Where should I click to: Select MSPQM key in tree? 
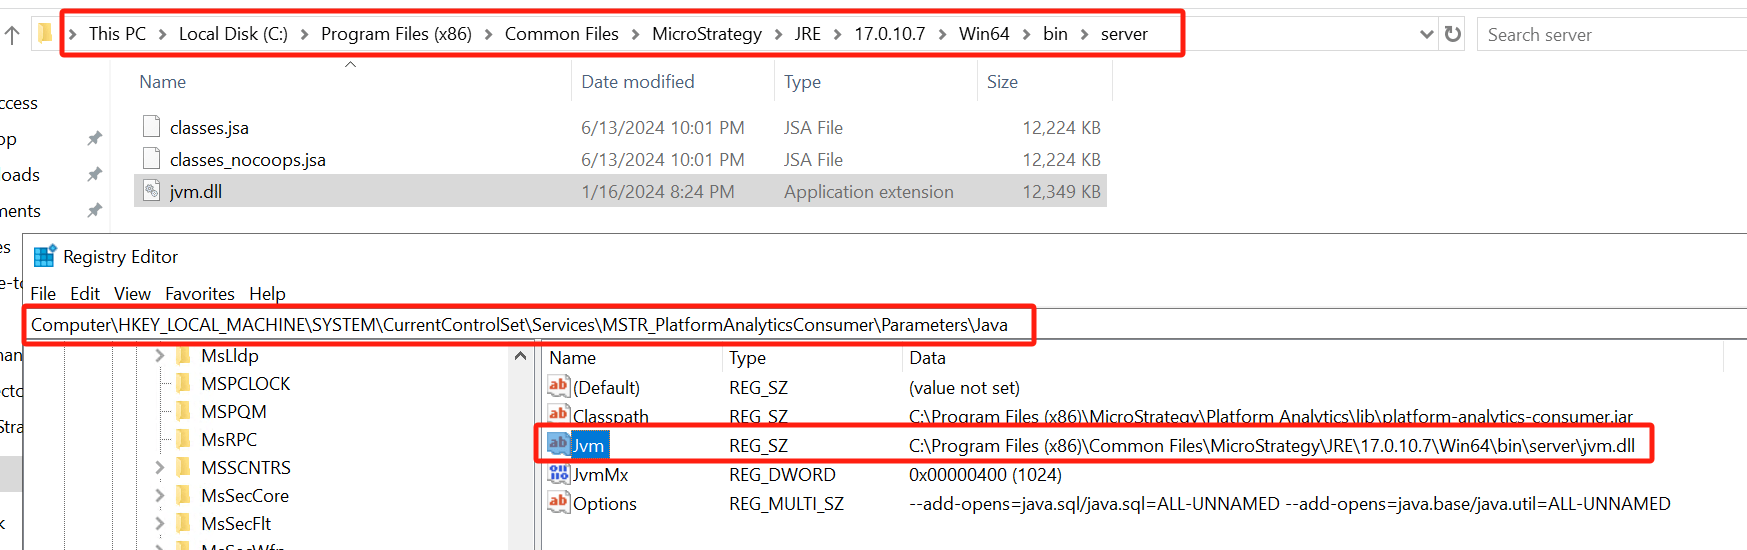tap(233, 412)
